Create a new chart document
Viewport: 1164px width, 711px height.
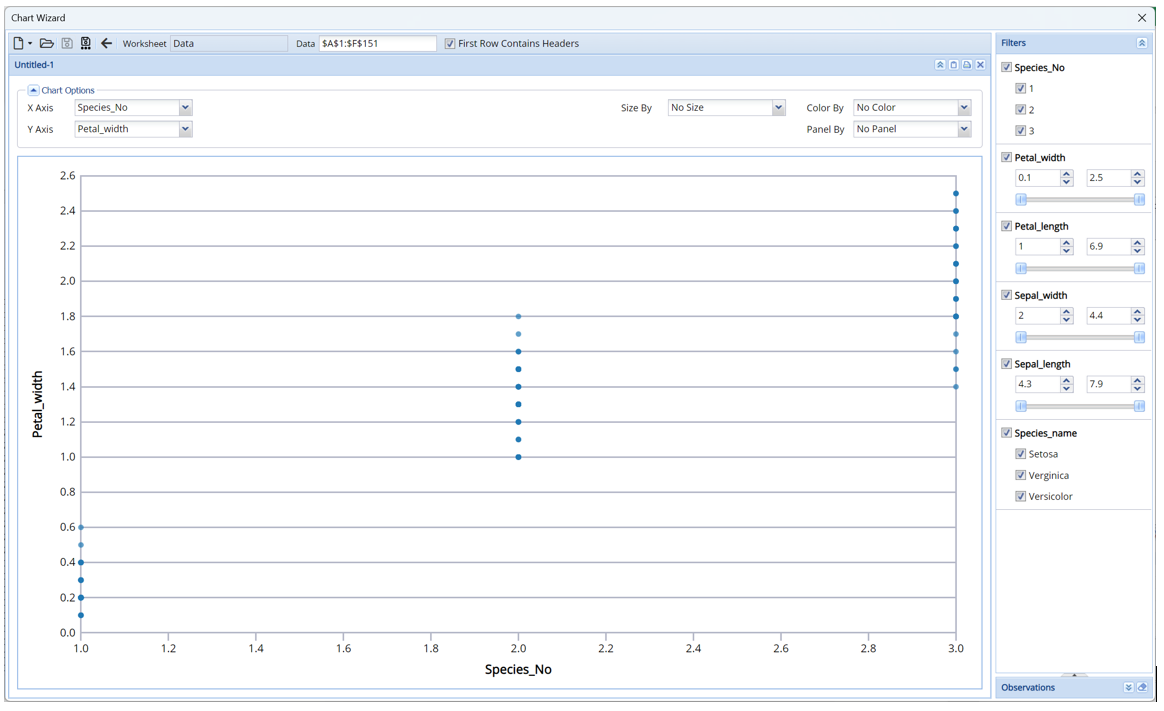point(17,43)
